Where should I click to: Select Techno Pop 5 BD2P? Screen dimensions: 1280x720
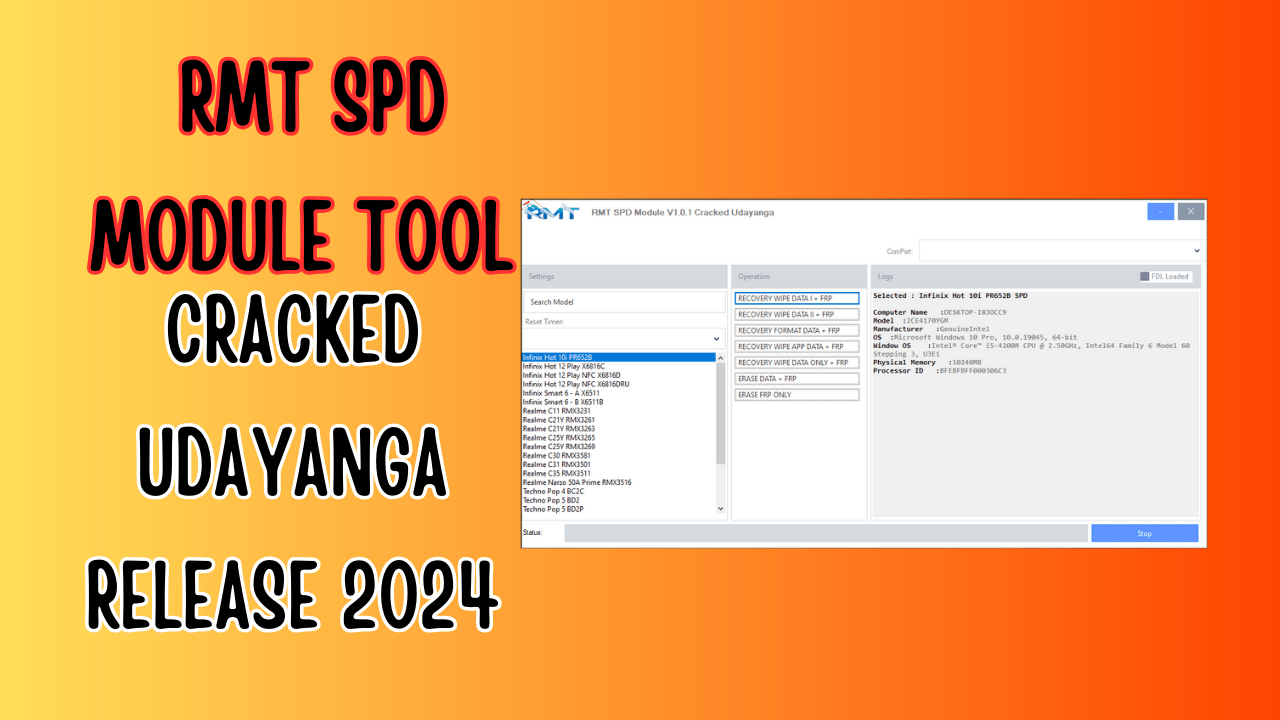click(x=619, y=510)
